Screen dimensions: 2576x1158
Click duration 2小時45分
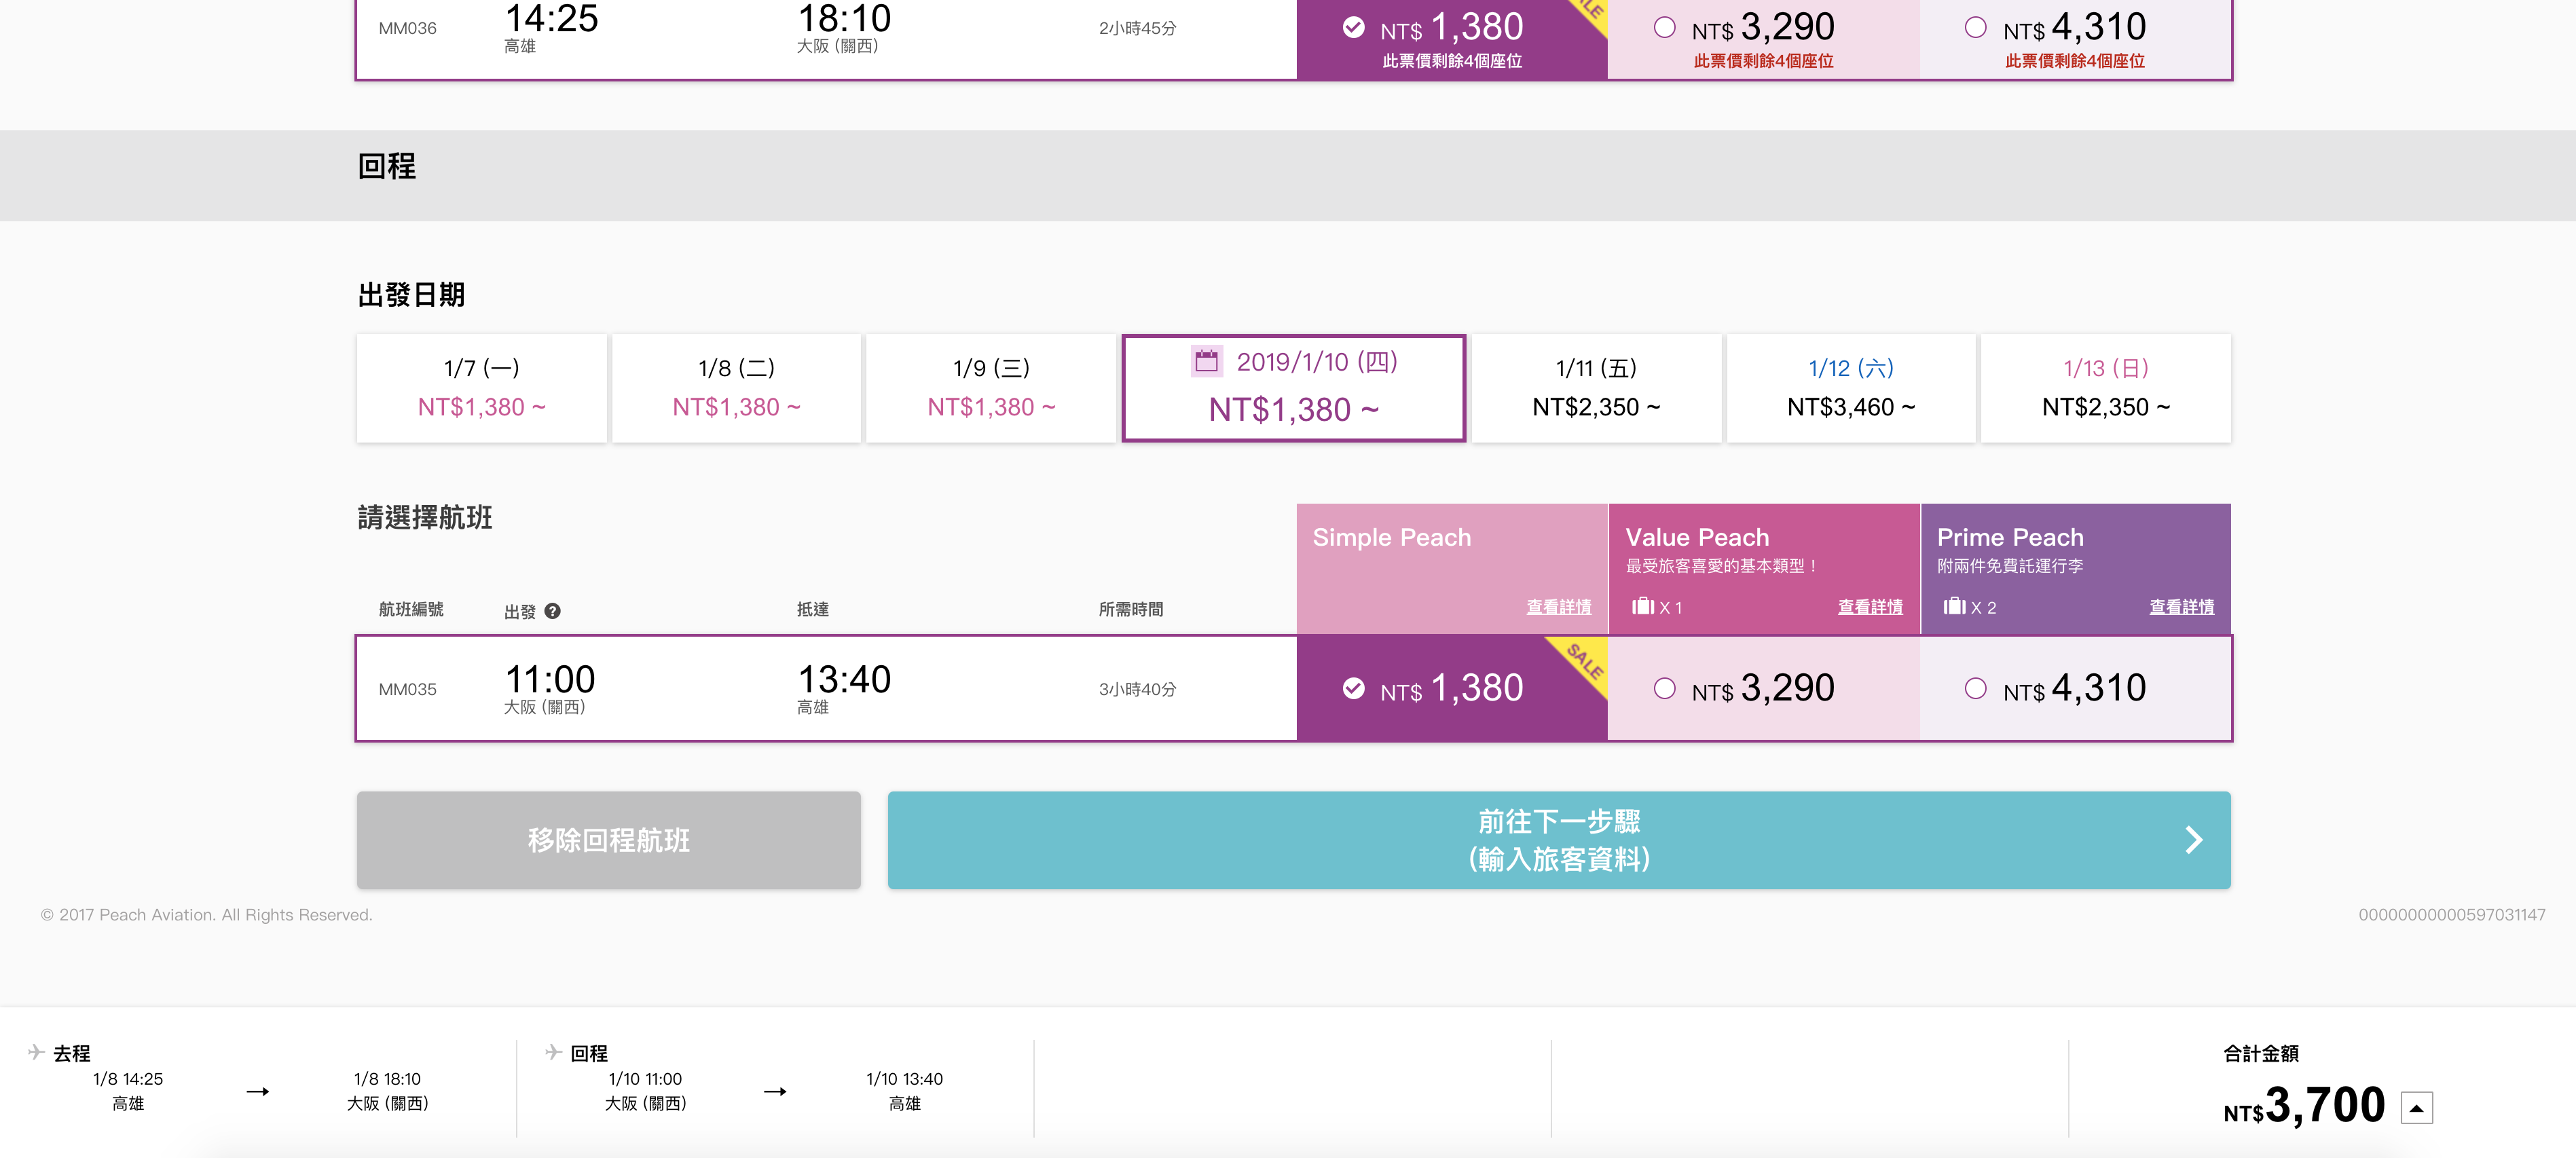coord(1137,28)
